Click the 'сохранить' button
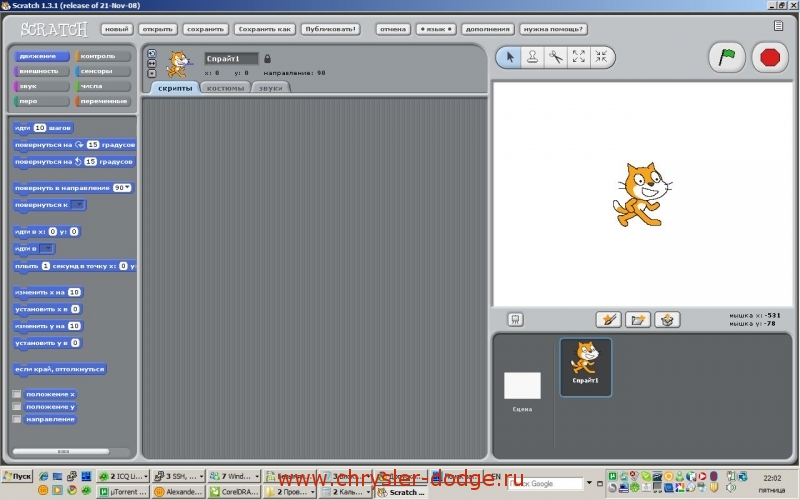 pos(205,29)
